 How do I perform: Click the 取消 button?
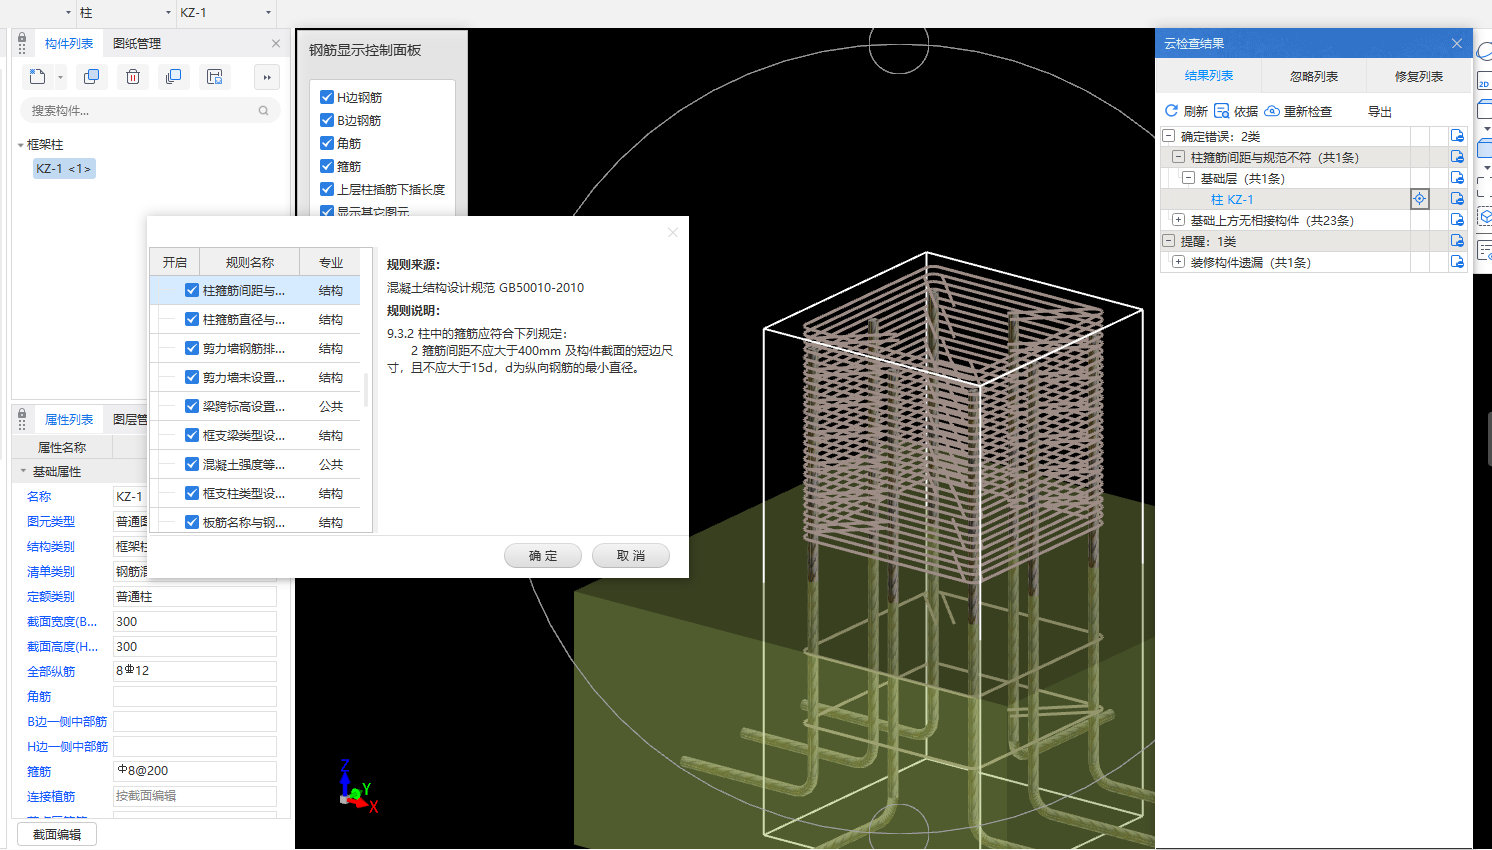point(631,556)
